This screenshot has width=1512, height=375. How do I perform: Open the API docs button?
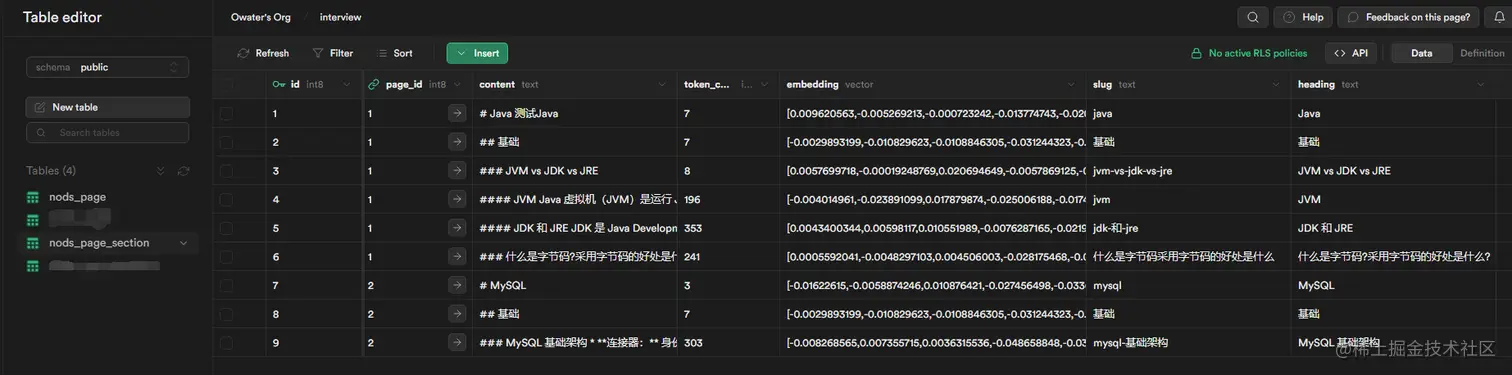tap(1350, 53)
